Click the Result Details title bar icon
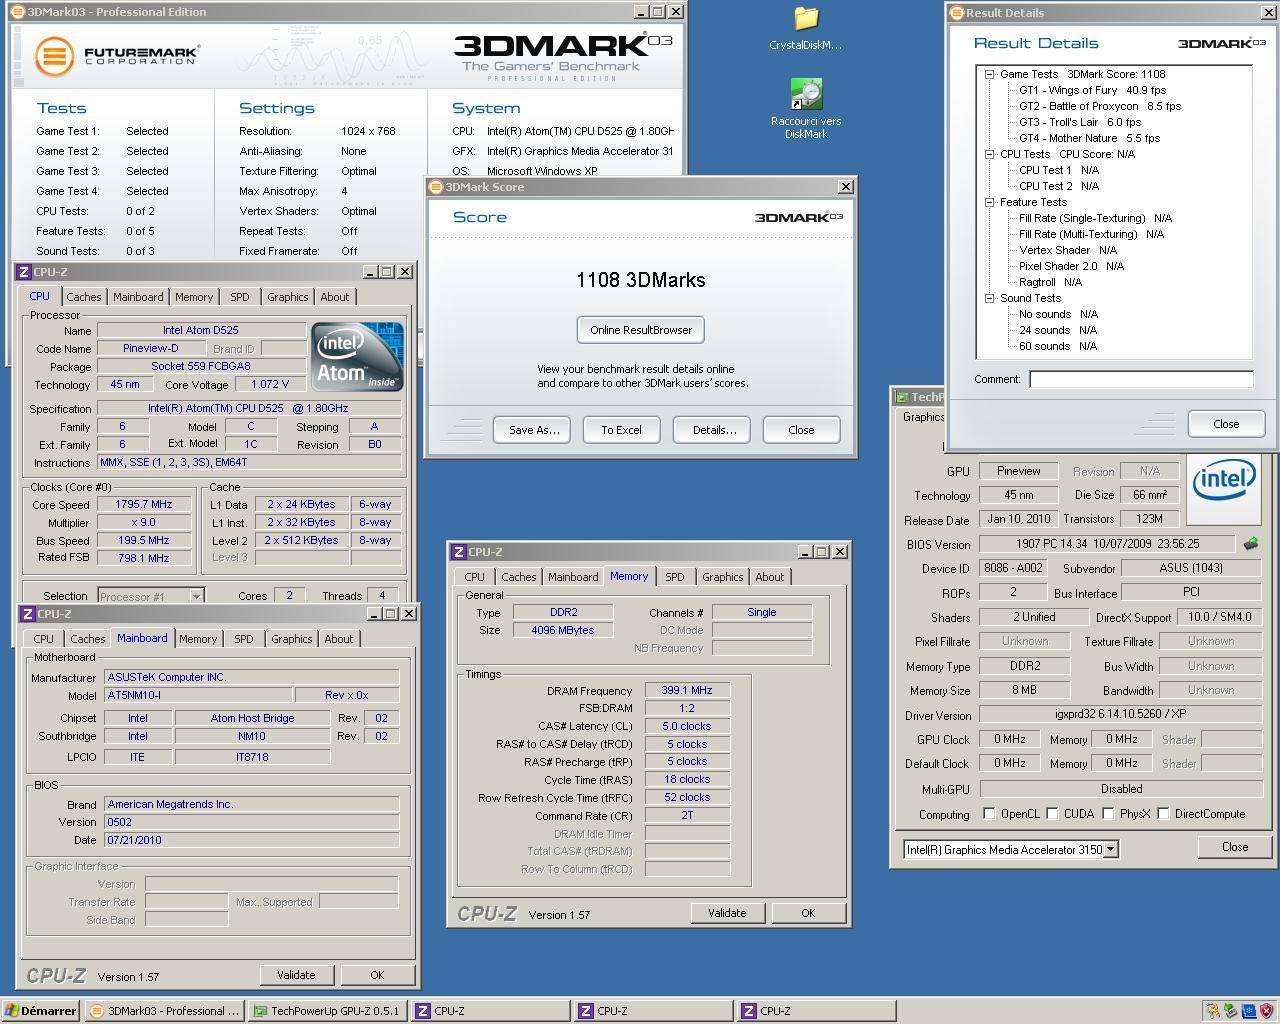The width and height of the screenshot is (1280, 1024). pos(956,13)
